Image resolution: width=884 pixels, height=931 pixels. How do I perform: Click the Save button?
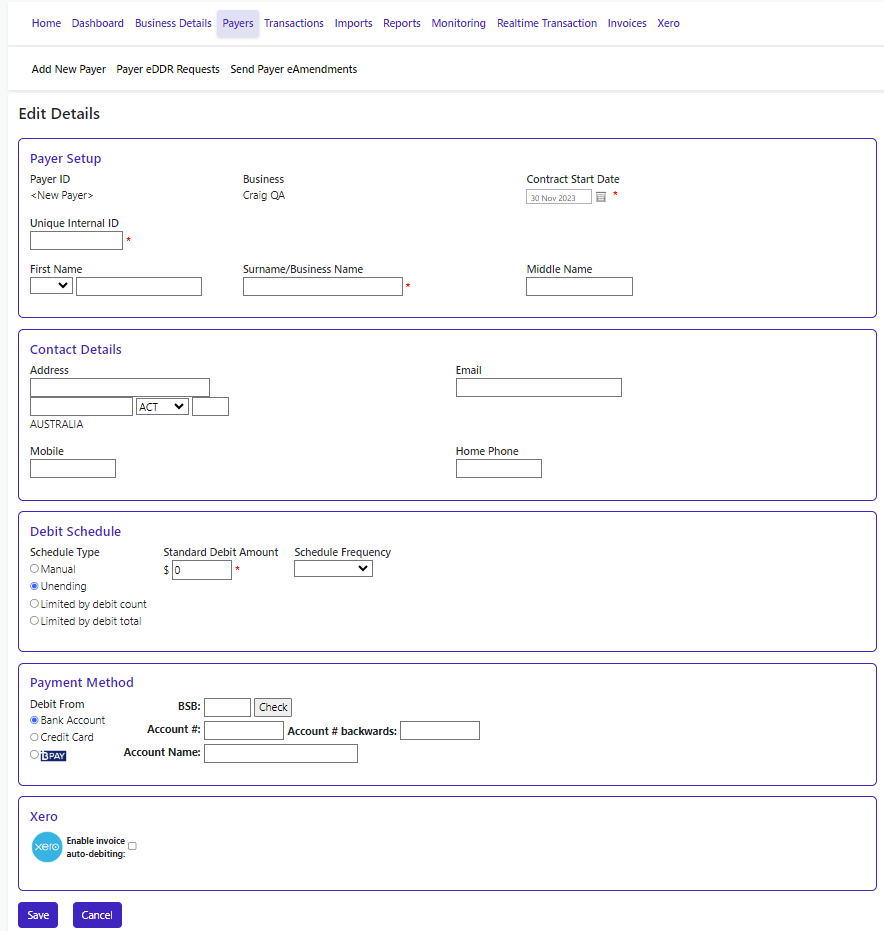point(38,915)
